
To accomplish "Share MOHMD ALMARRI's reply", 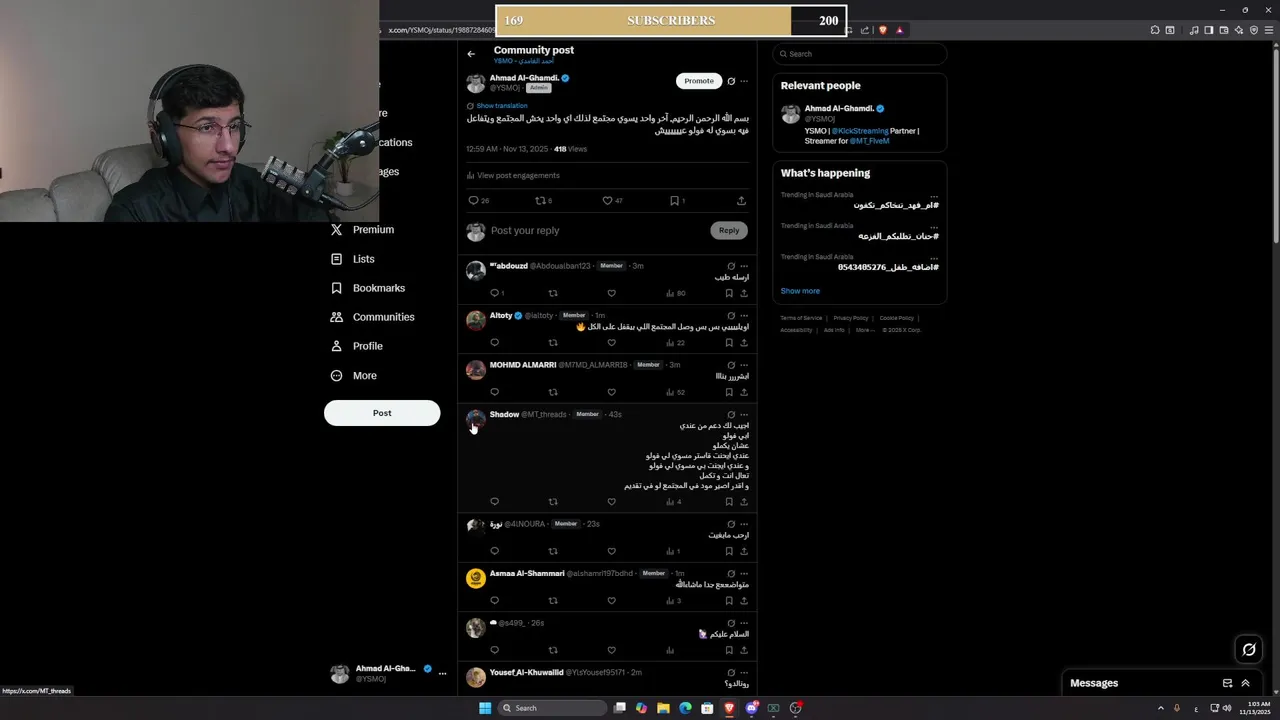I will 744,392.
